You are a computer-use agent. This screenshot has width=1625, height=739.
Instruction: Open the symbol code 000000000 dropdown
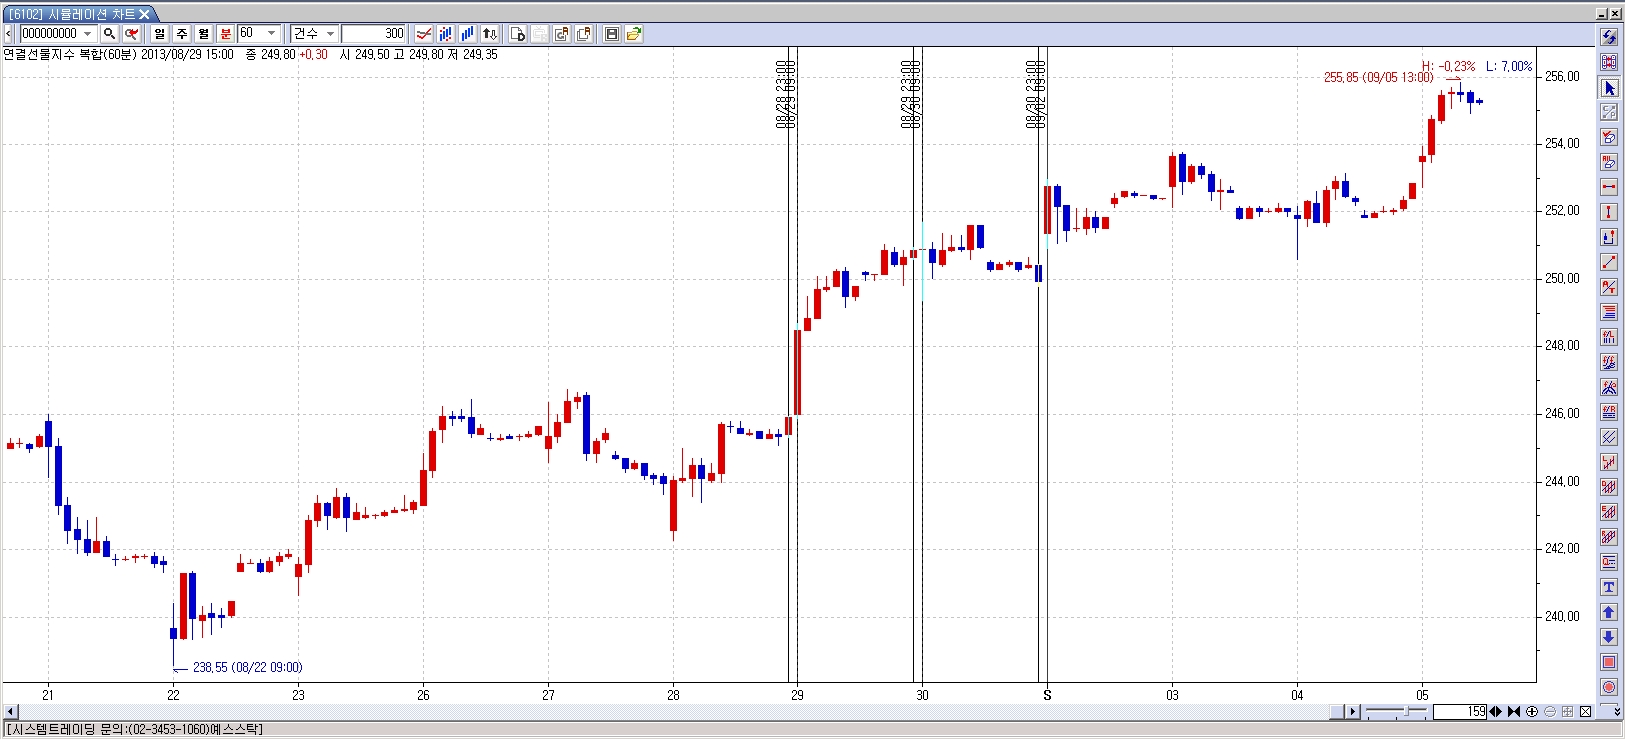[x=88, y=34]
